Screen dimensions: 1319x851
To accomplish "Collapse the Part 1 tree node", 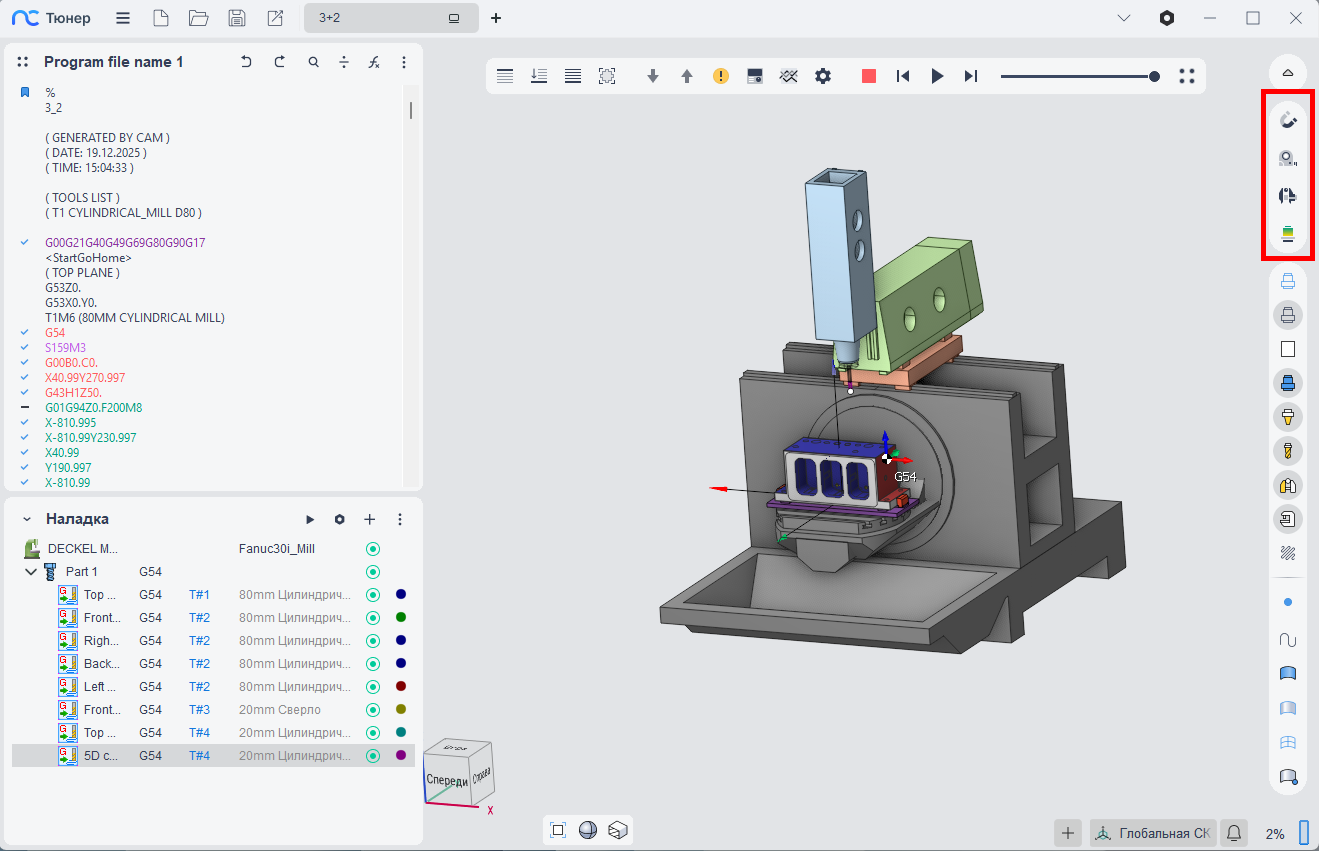I will click(x=31, y=572).
